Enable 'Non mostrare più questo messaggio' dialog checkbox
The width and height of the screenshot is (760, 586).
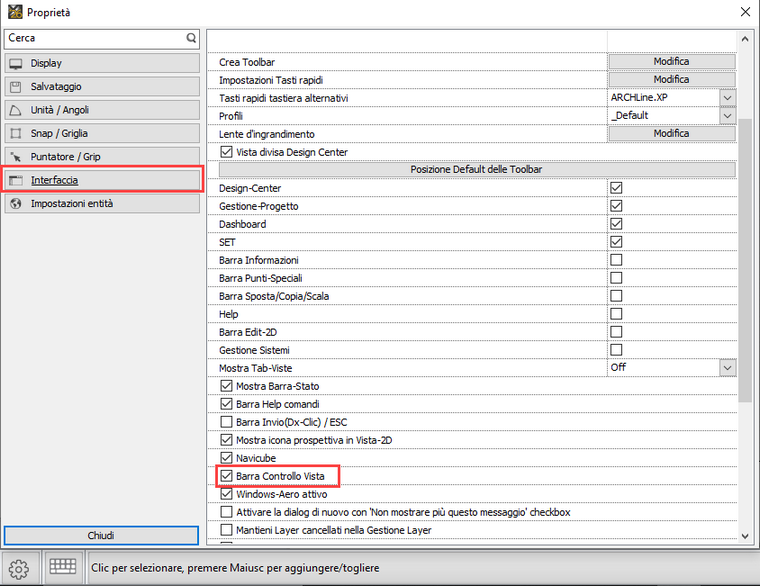point(226,512)
